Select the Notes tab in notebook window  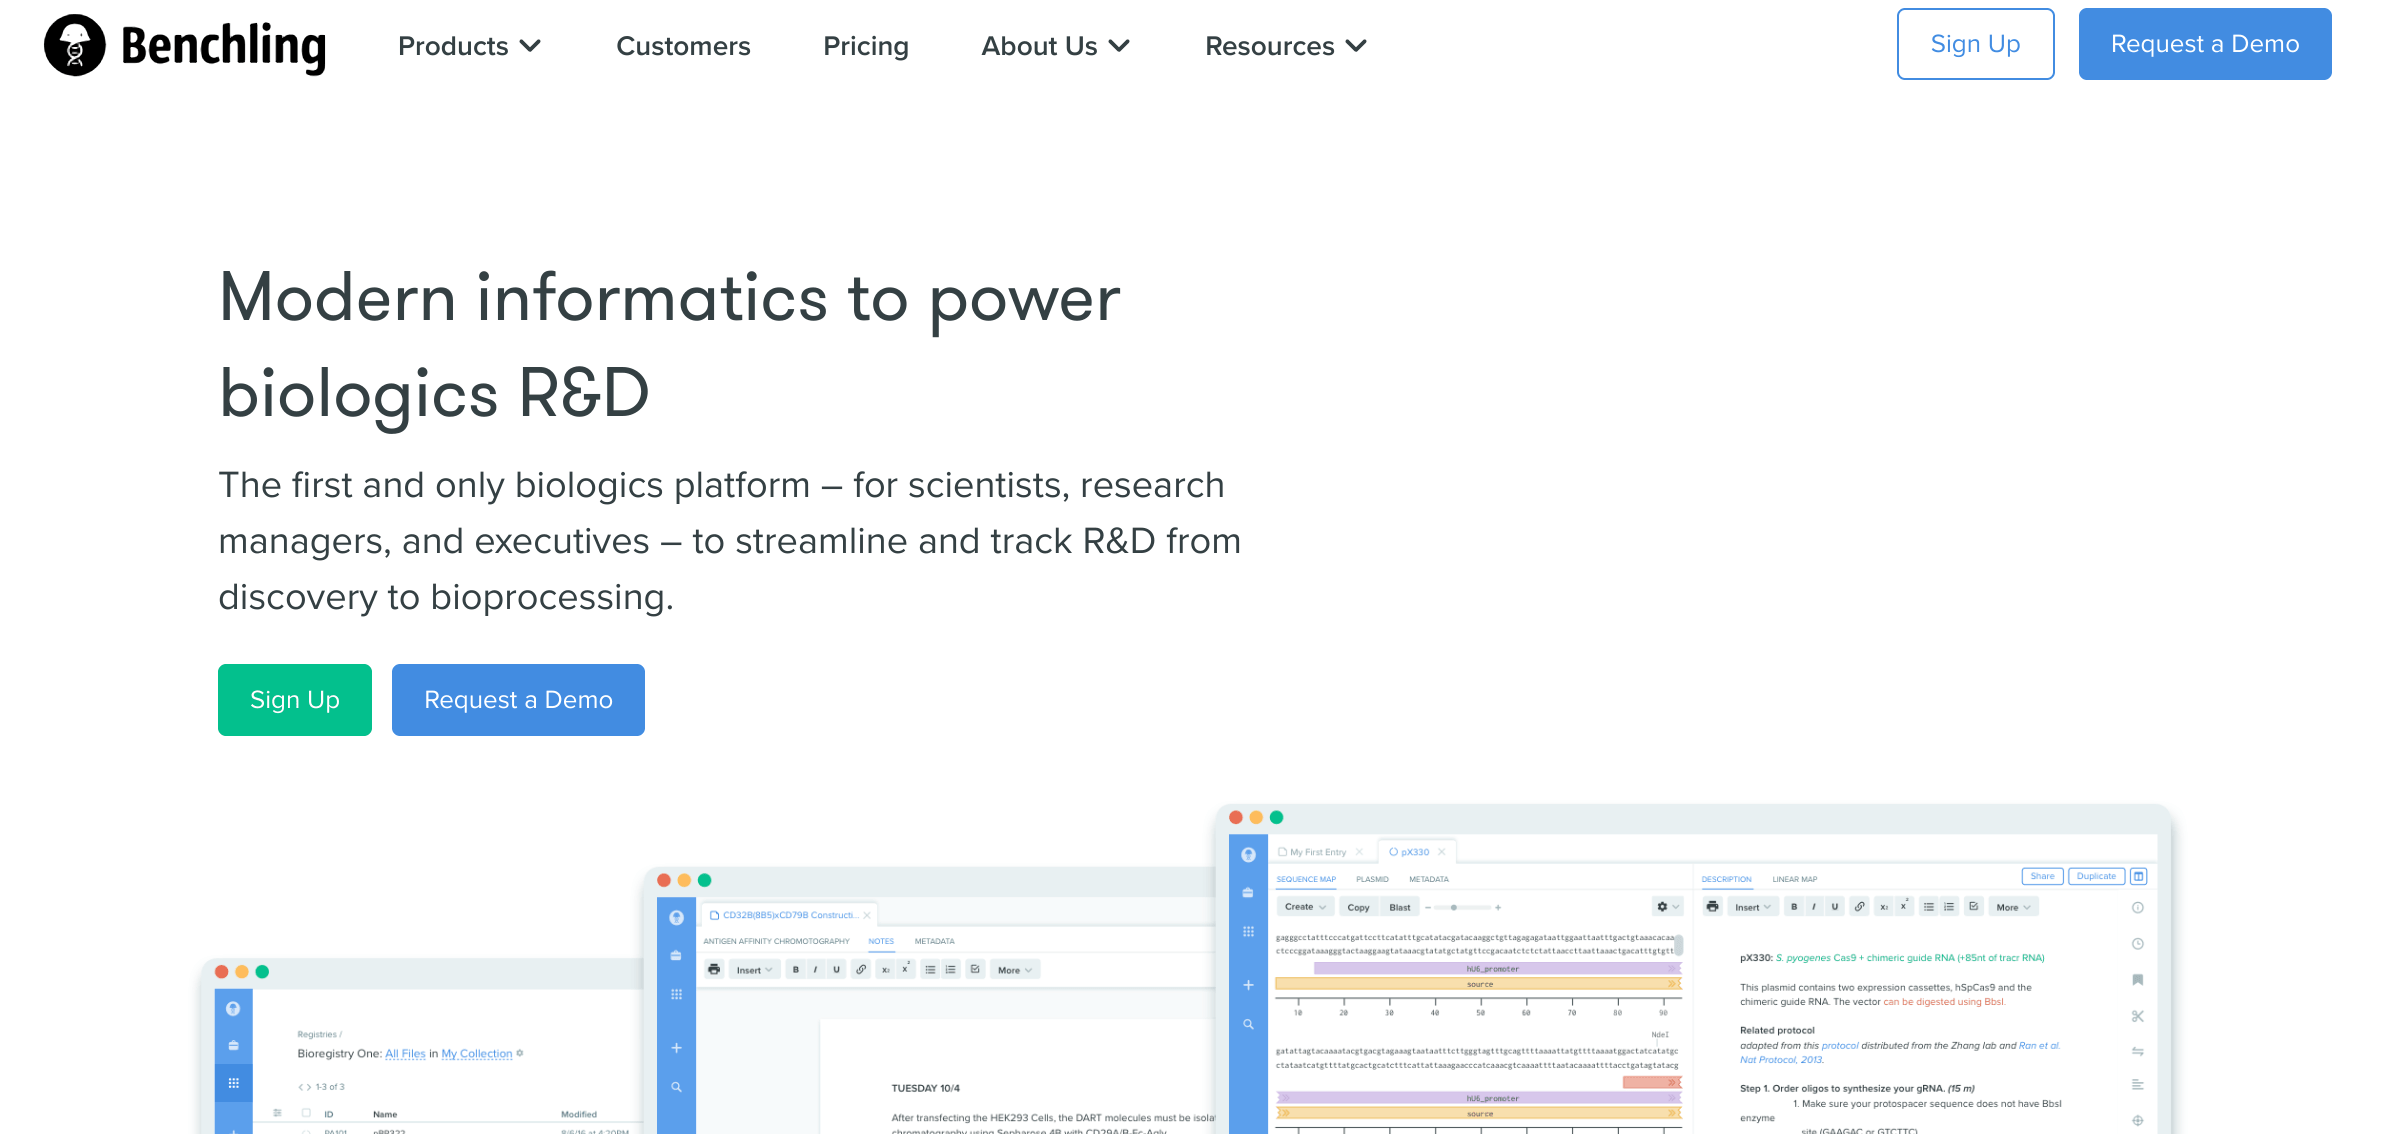(881, 941)
